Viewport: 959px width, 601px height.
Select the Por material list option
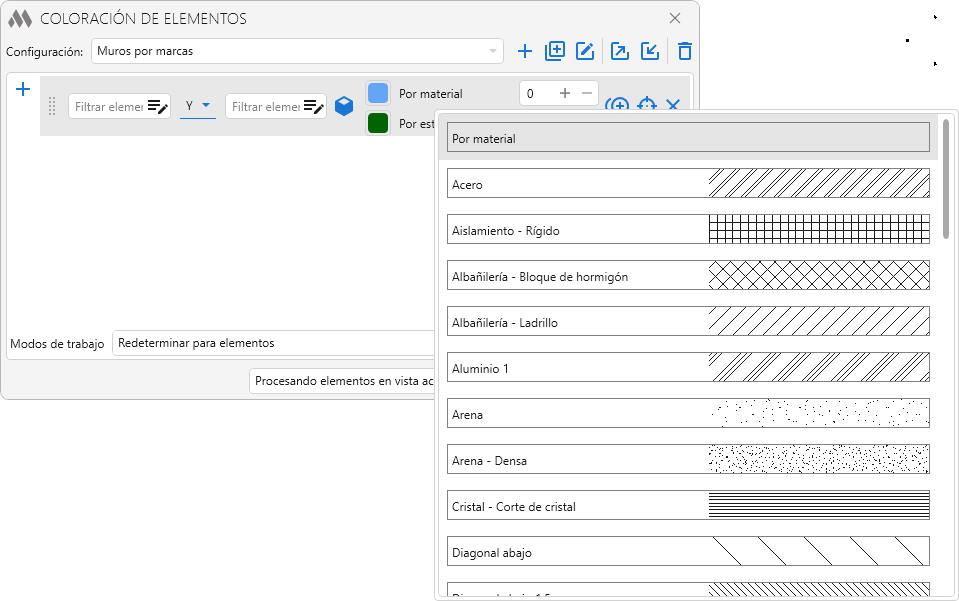click(688, 138)
